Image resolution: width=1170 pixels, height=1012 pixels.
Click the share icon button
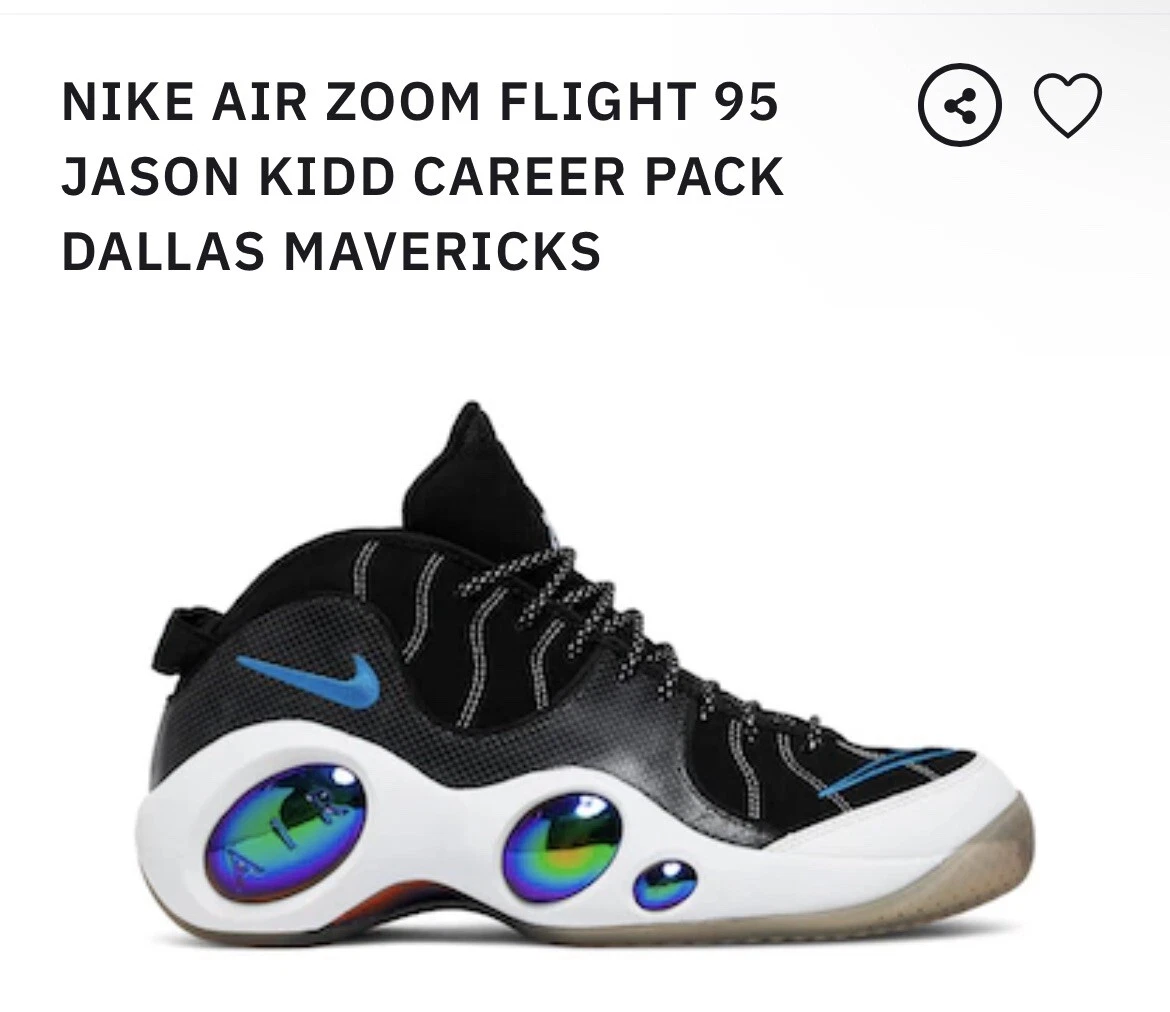pos(960,105)
